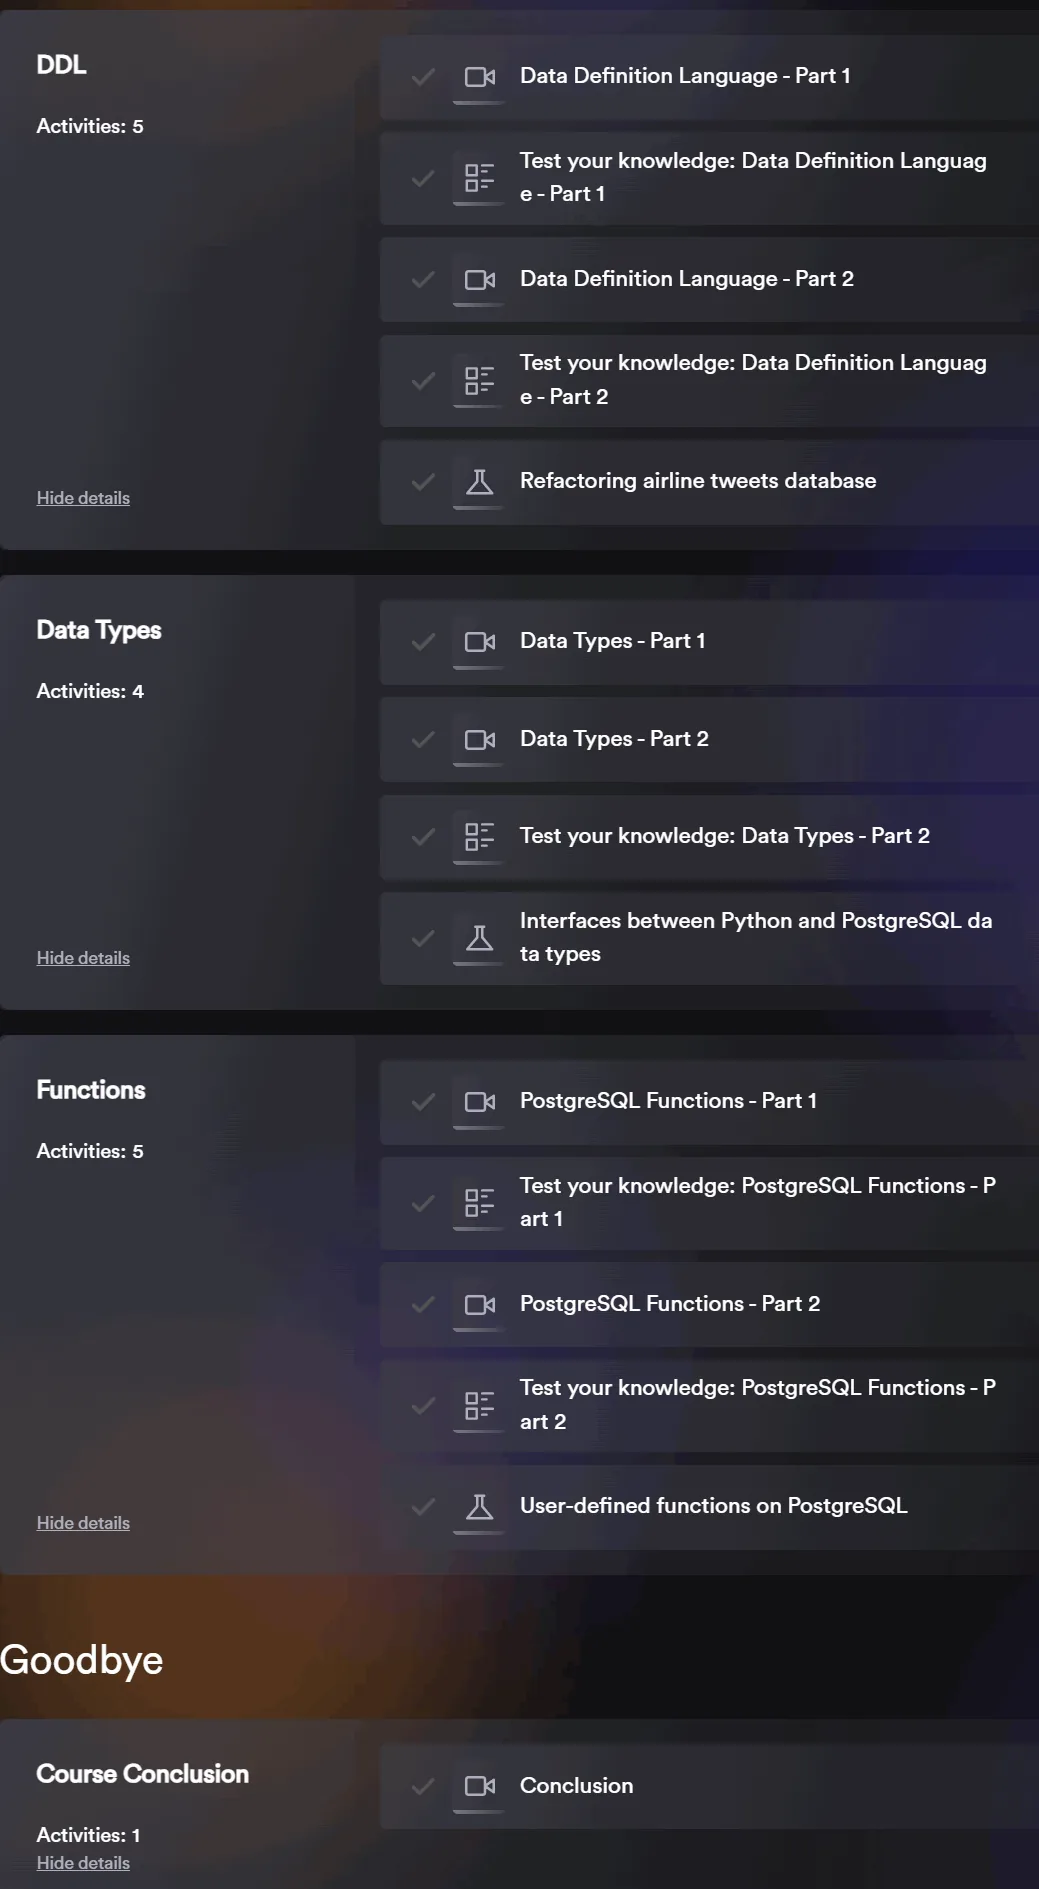Open Test your knowledge: Data Definition Language - Part 2
This screenshot has height=1889, width=1039.
(709, 381)
